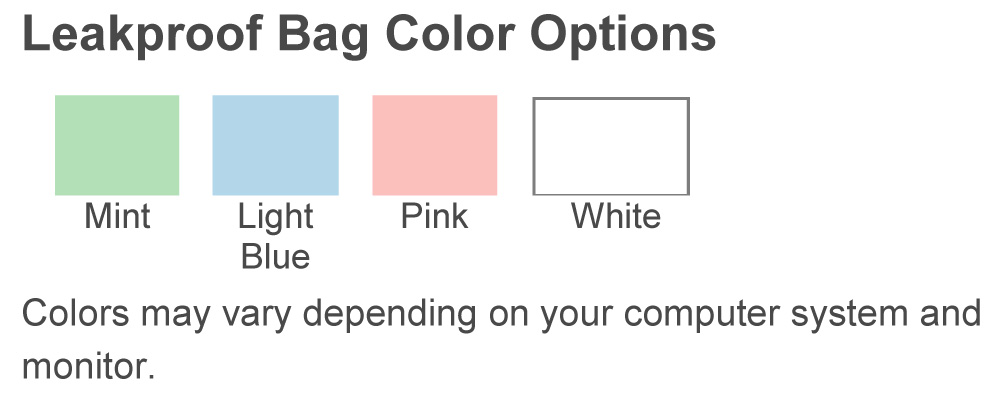Select the outlined White color swatch
Viewport: 996px width, 397px height.
tap(611, 146)
